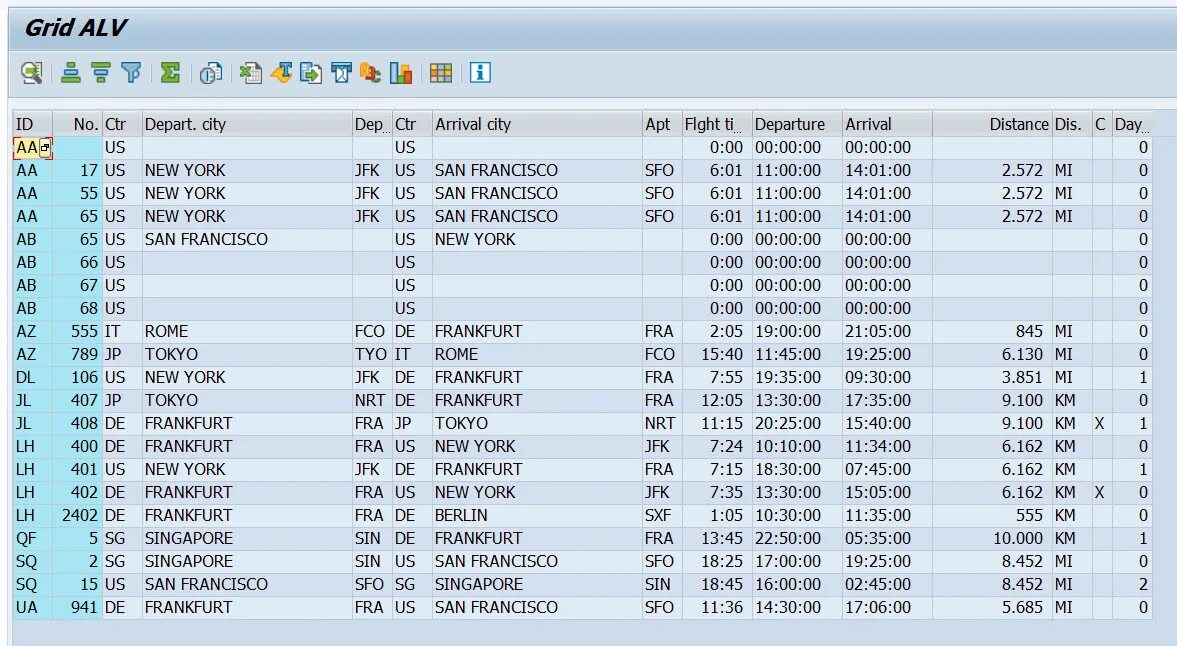
Task: Click flight number 400 cell
Action: tap(78, 446)
